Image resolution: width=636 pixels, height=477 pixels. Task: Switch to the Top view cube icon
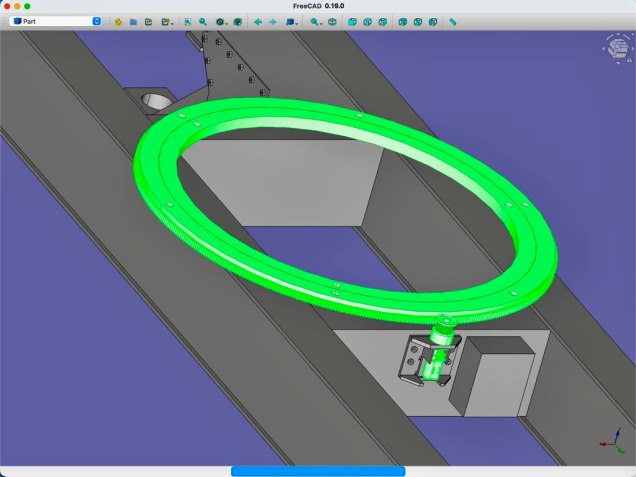(x=368, y=21)
